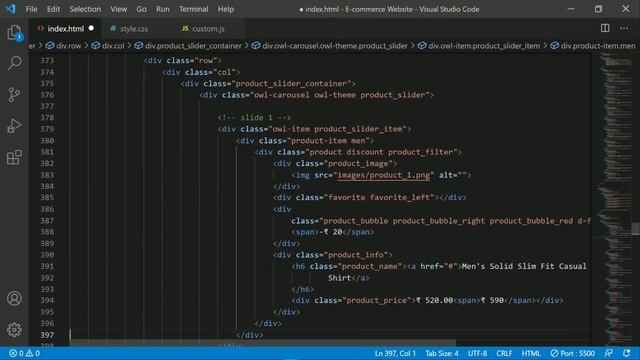The height and width of the screenshot is (360, 640).
Task: Open the View menu
Action: [118, 9]
